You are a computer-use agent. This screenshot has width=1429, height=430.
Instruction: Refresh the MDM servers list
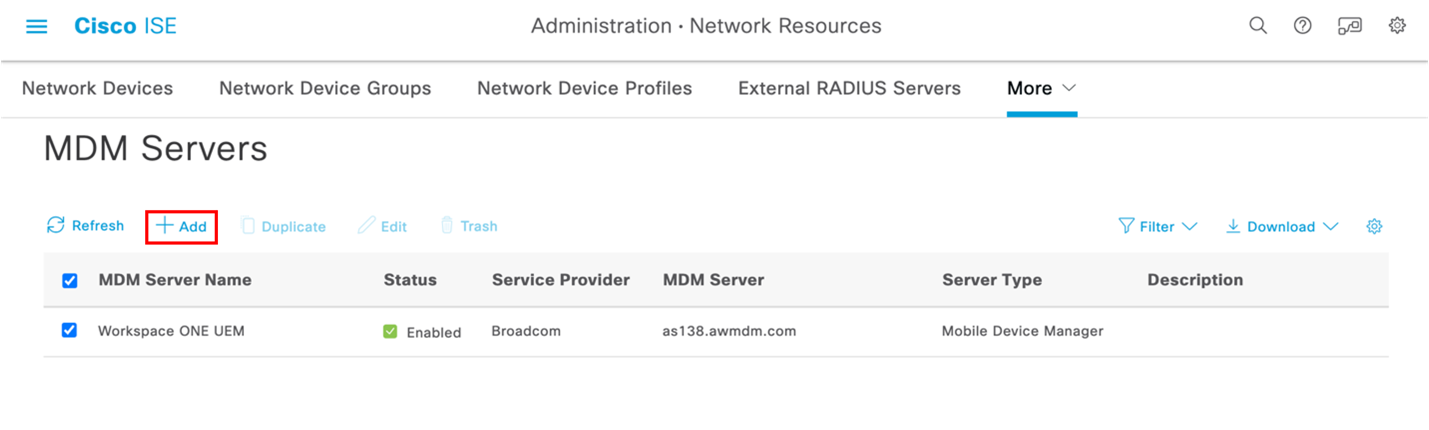85,226
